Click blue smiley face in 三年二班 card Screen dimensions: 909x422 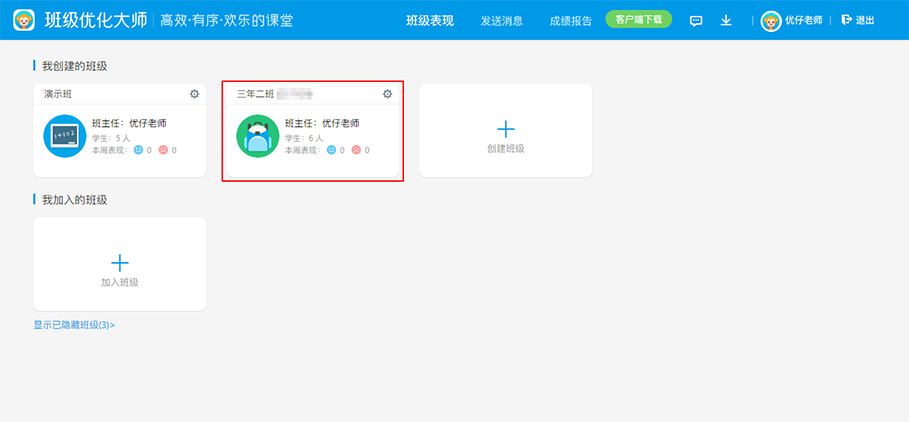coord(331,150)
